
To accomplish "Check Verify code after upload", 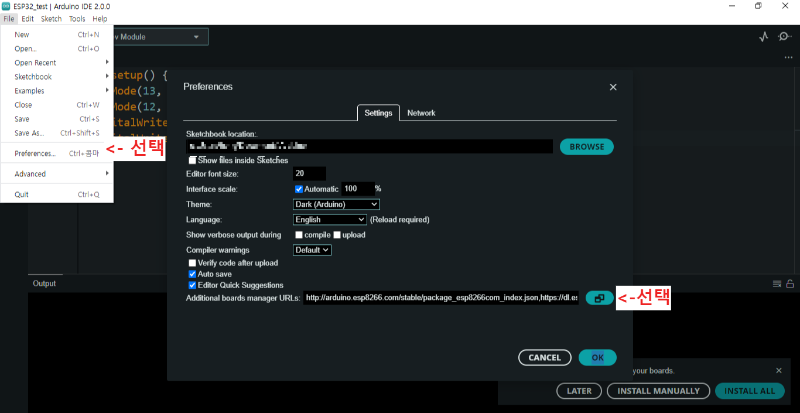I will point(192,263).
